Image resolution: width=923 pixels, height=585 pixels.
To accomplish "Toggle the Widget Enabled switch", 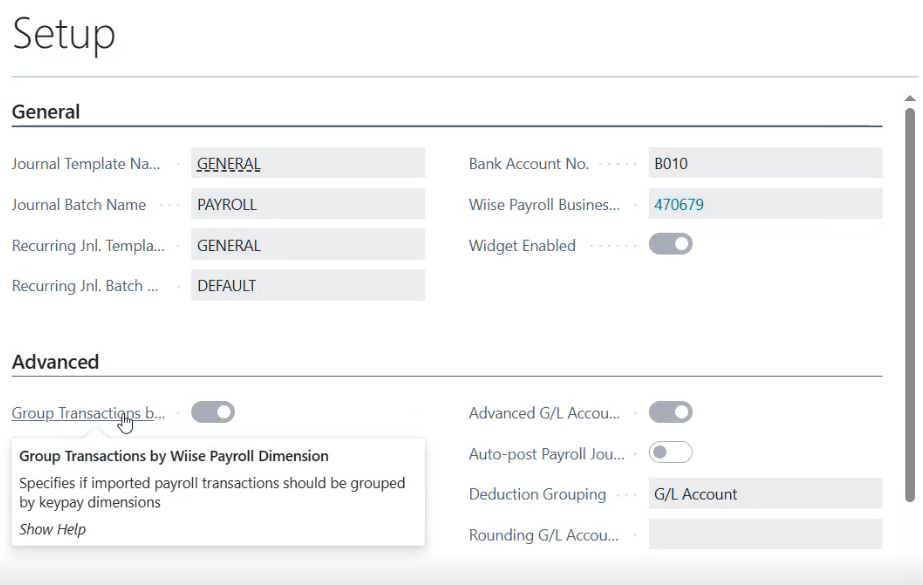I will 670,244.
